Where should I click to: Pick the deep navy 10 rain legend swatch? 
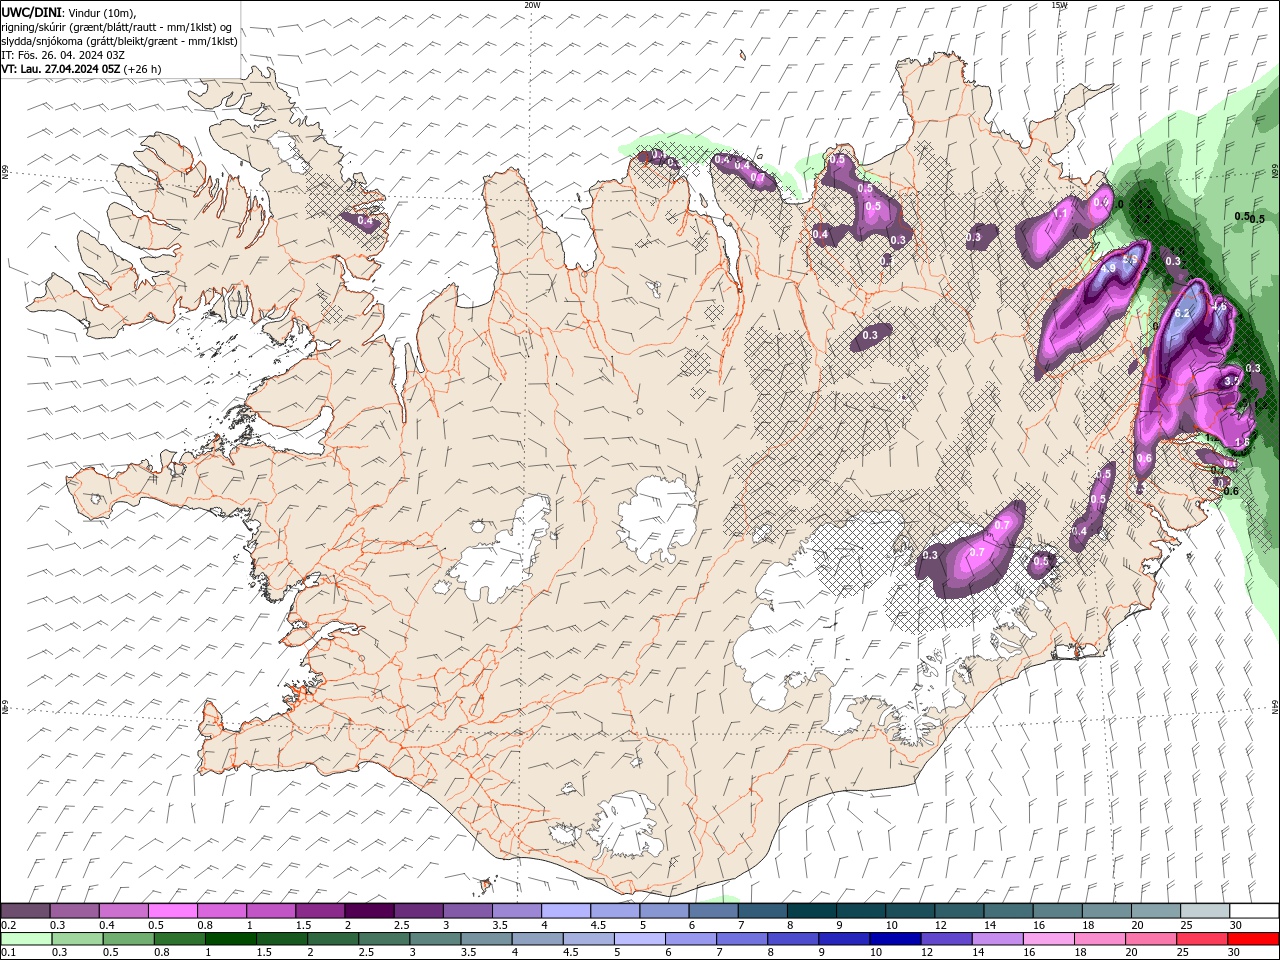(x=895, y=939)
